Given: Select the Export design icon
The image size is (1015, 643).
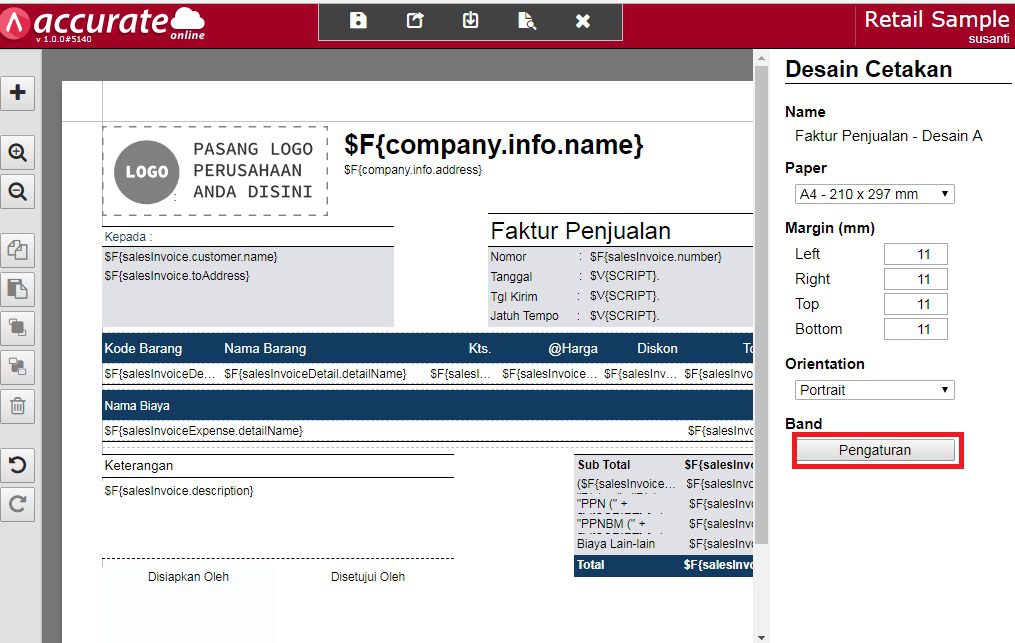Looking at the screenshot, I should coord(414,20).
